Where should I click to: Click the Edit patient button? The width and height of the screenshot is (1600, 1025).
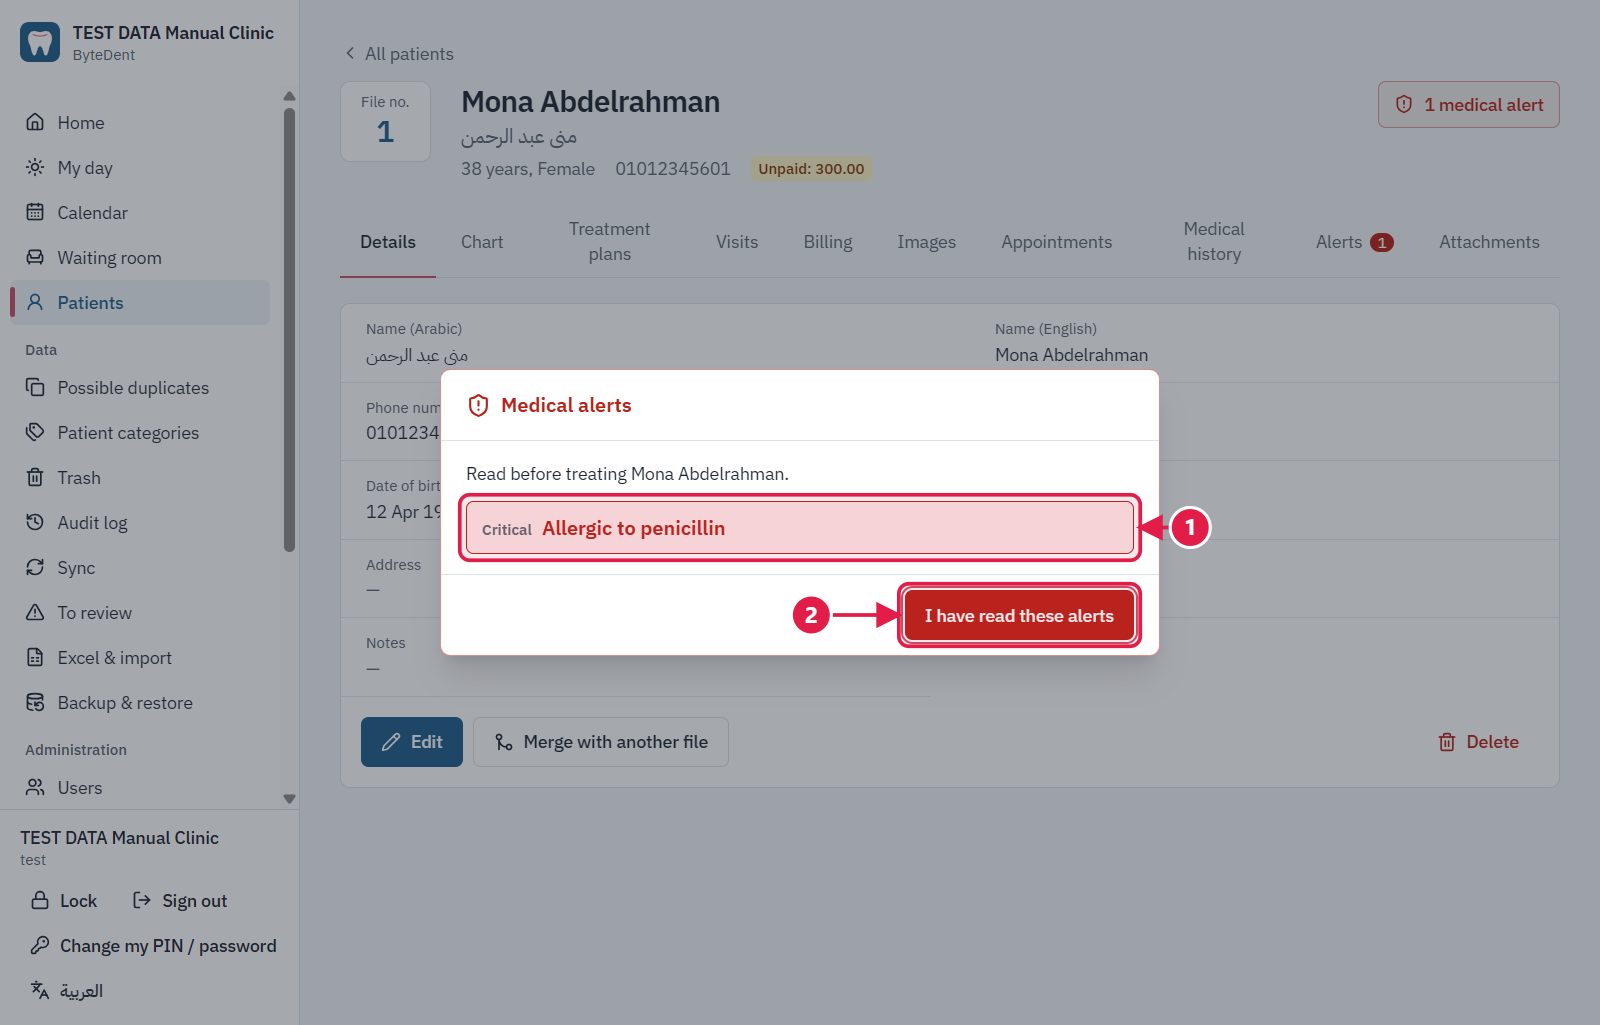pos(412,741)
